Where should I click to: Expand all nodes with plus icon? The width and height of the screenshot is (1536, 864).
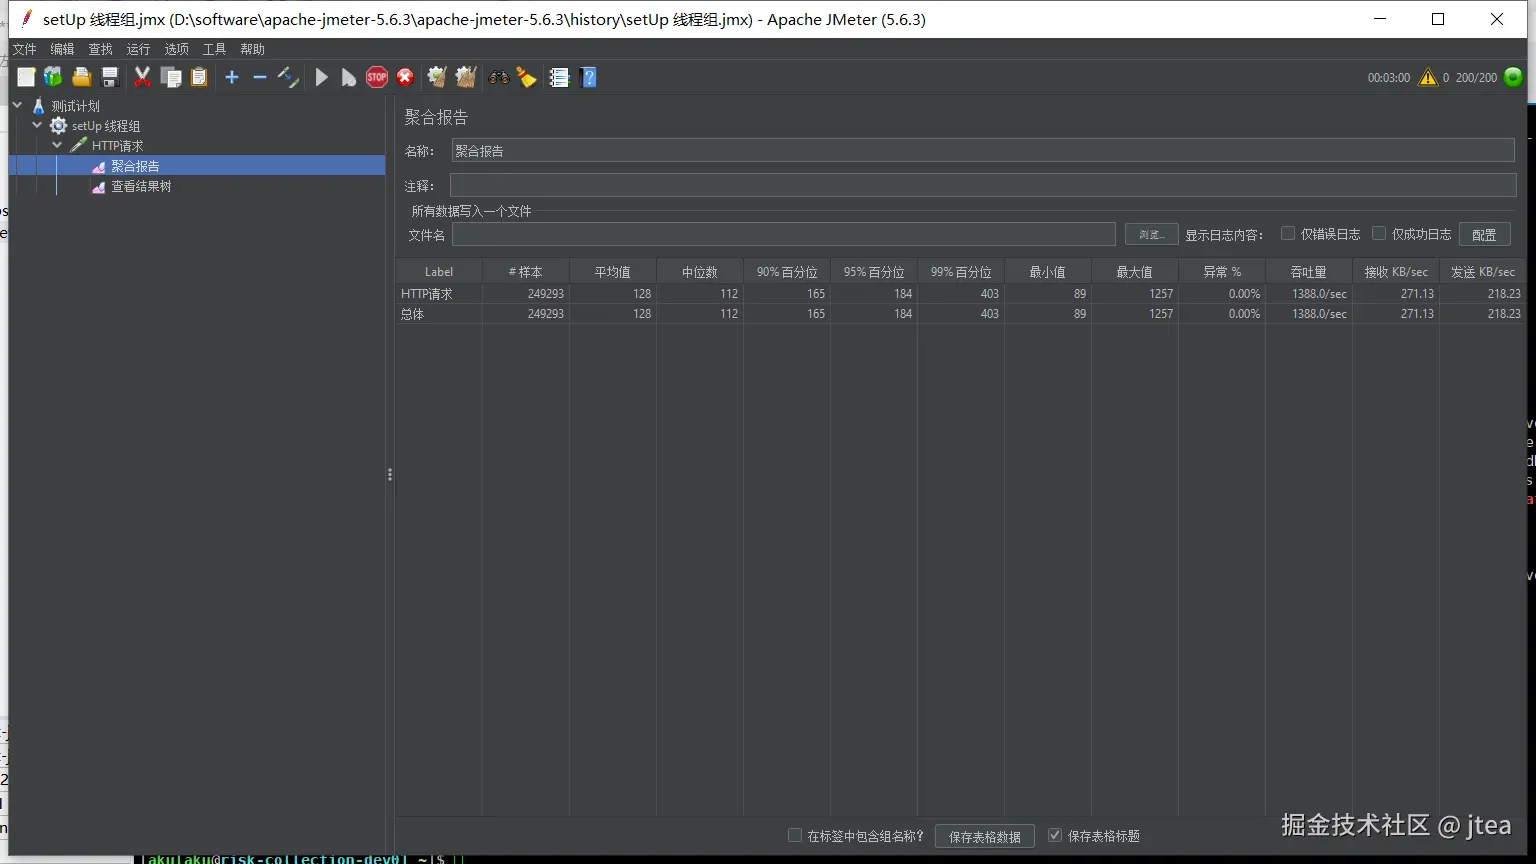(x=232, y=77)
